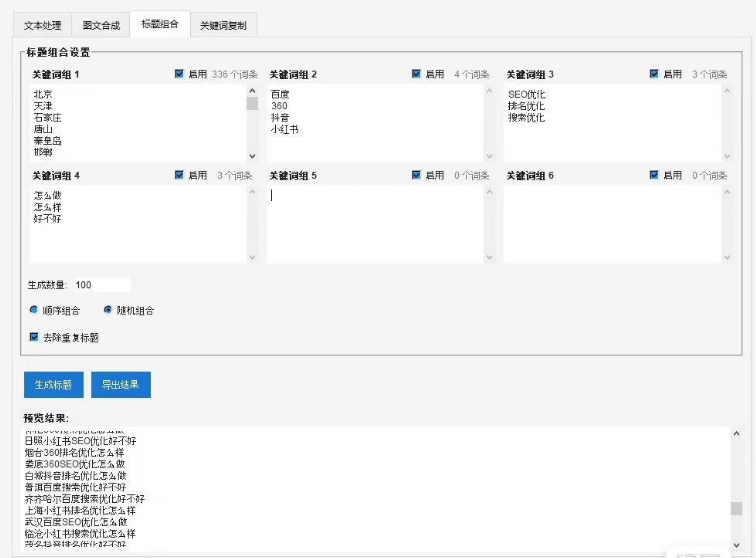Toggle 启用 checkbox for 关键词组 5
756x558 pixels.
coord(417,175)
